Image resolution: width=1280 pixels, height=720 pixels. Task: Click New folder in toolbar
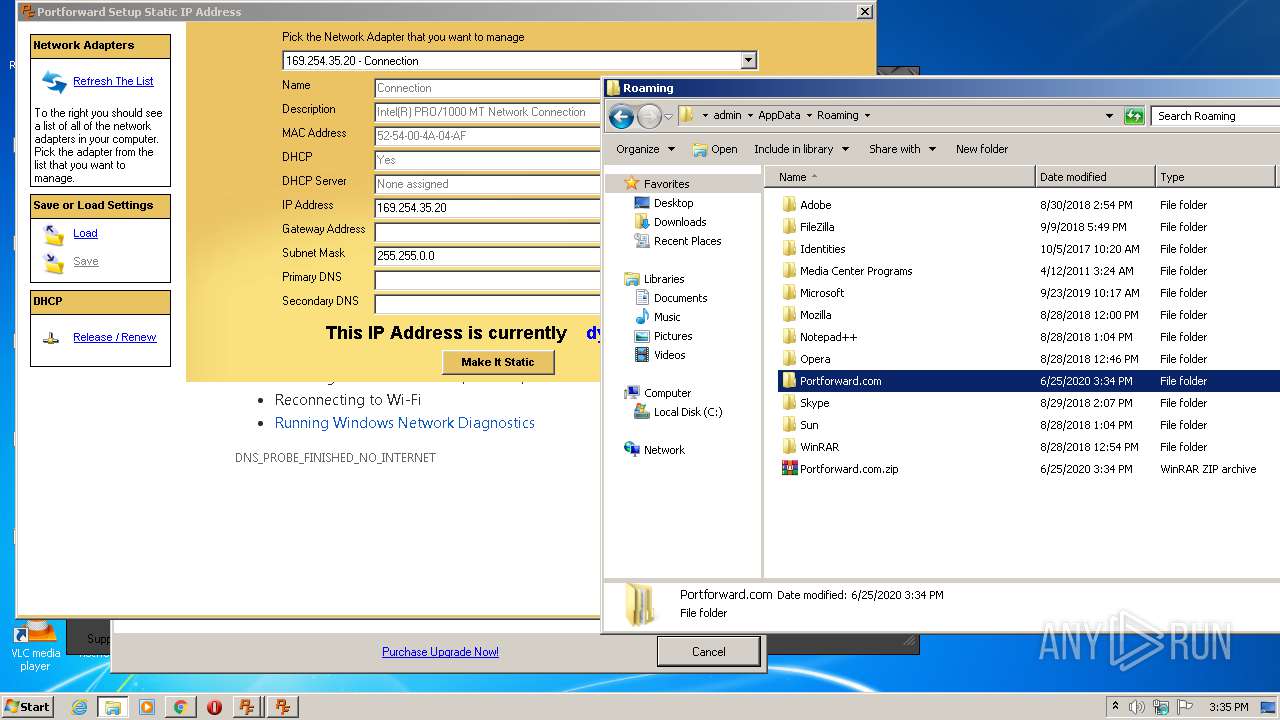pos(981,149)
